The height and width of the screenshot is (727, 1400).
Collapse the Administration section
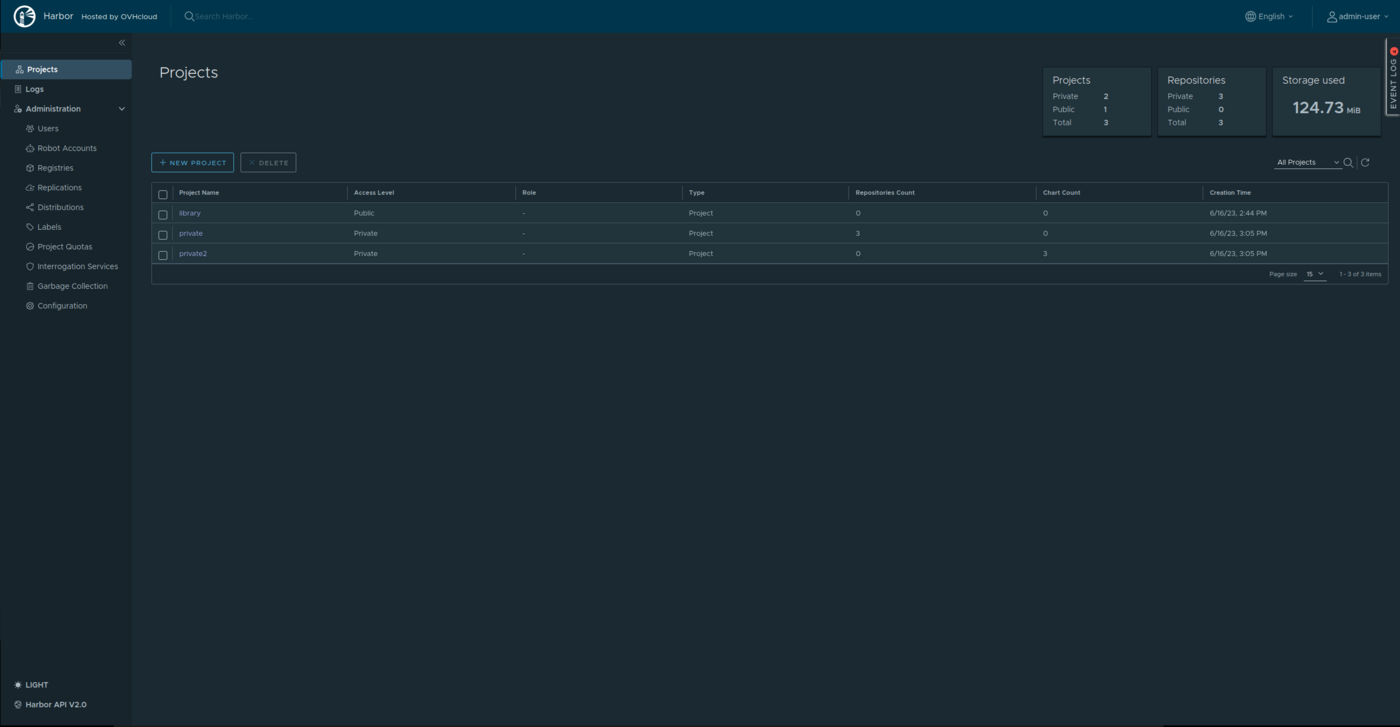(x=122, y=109)
